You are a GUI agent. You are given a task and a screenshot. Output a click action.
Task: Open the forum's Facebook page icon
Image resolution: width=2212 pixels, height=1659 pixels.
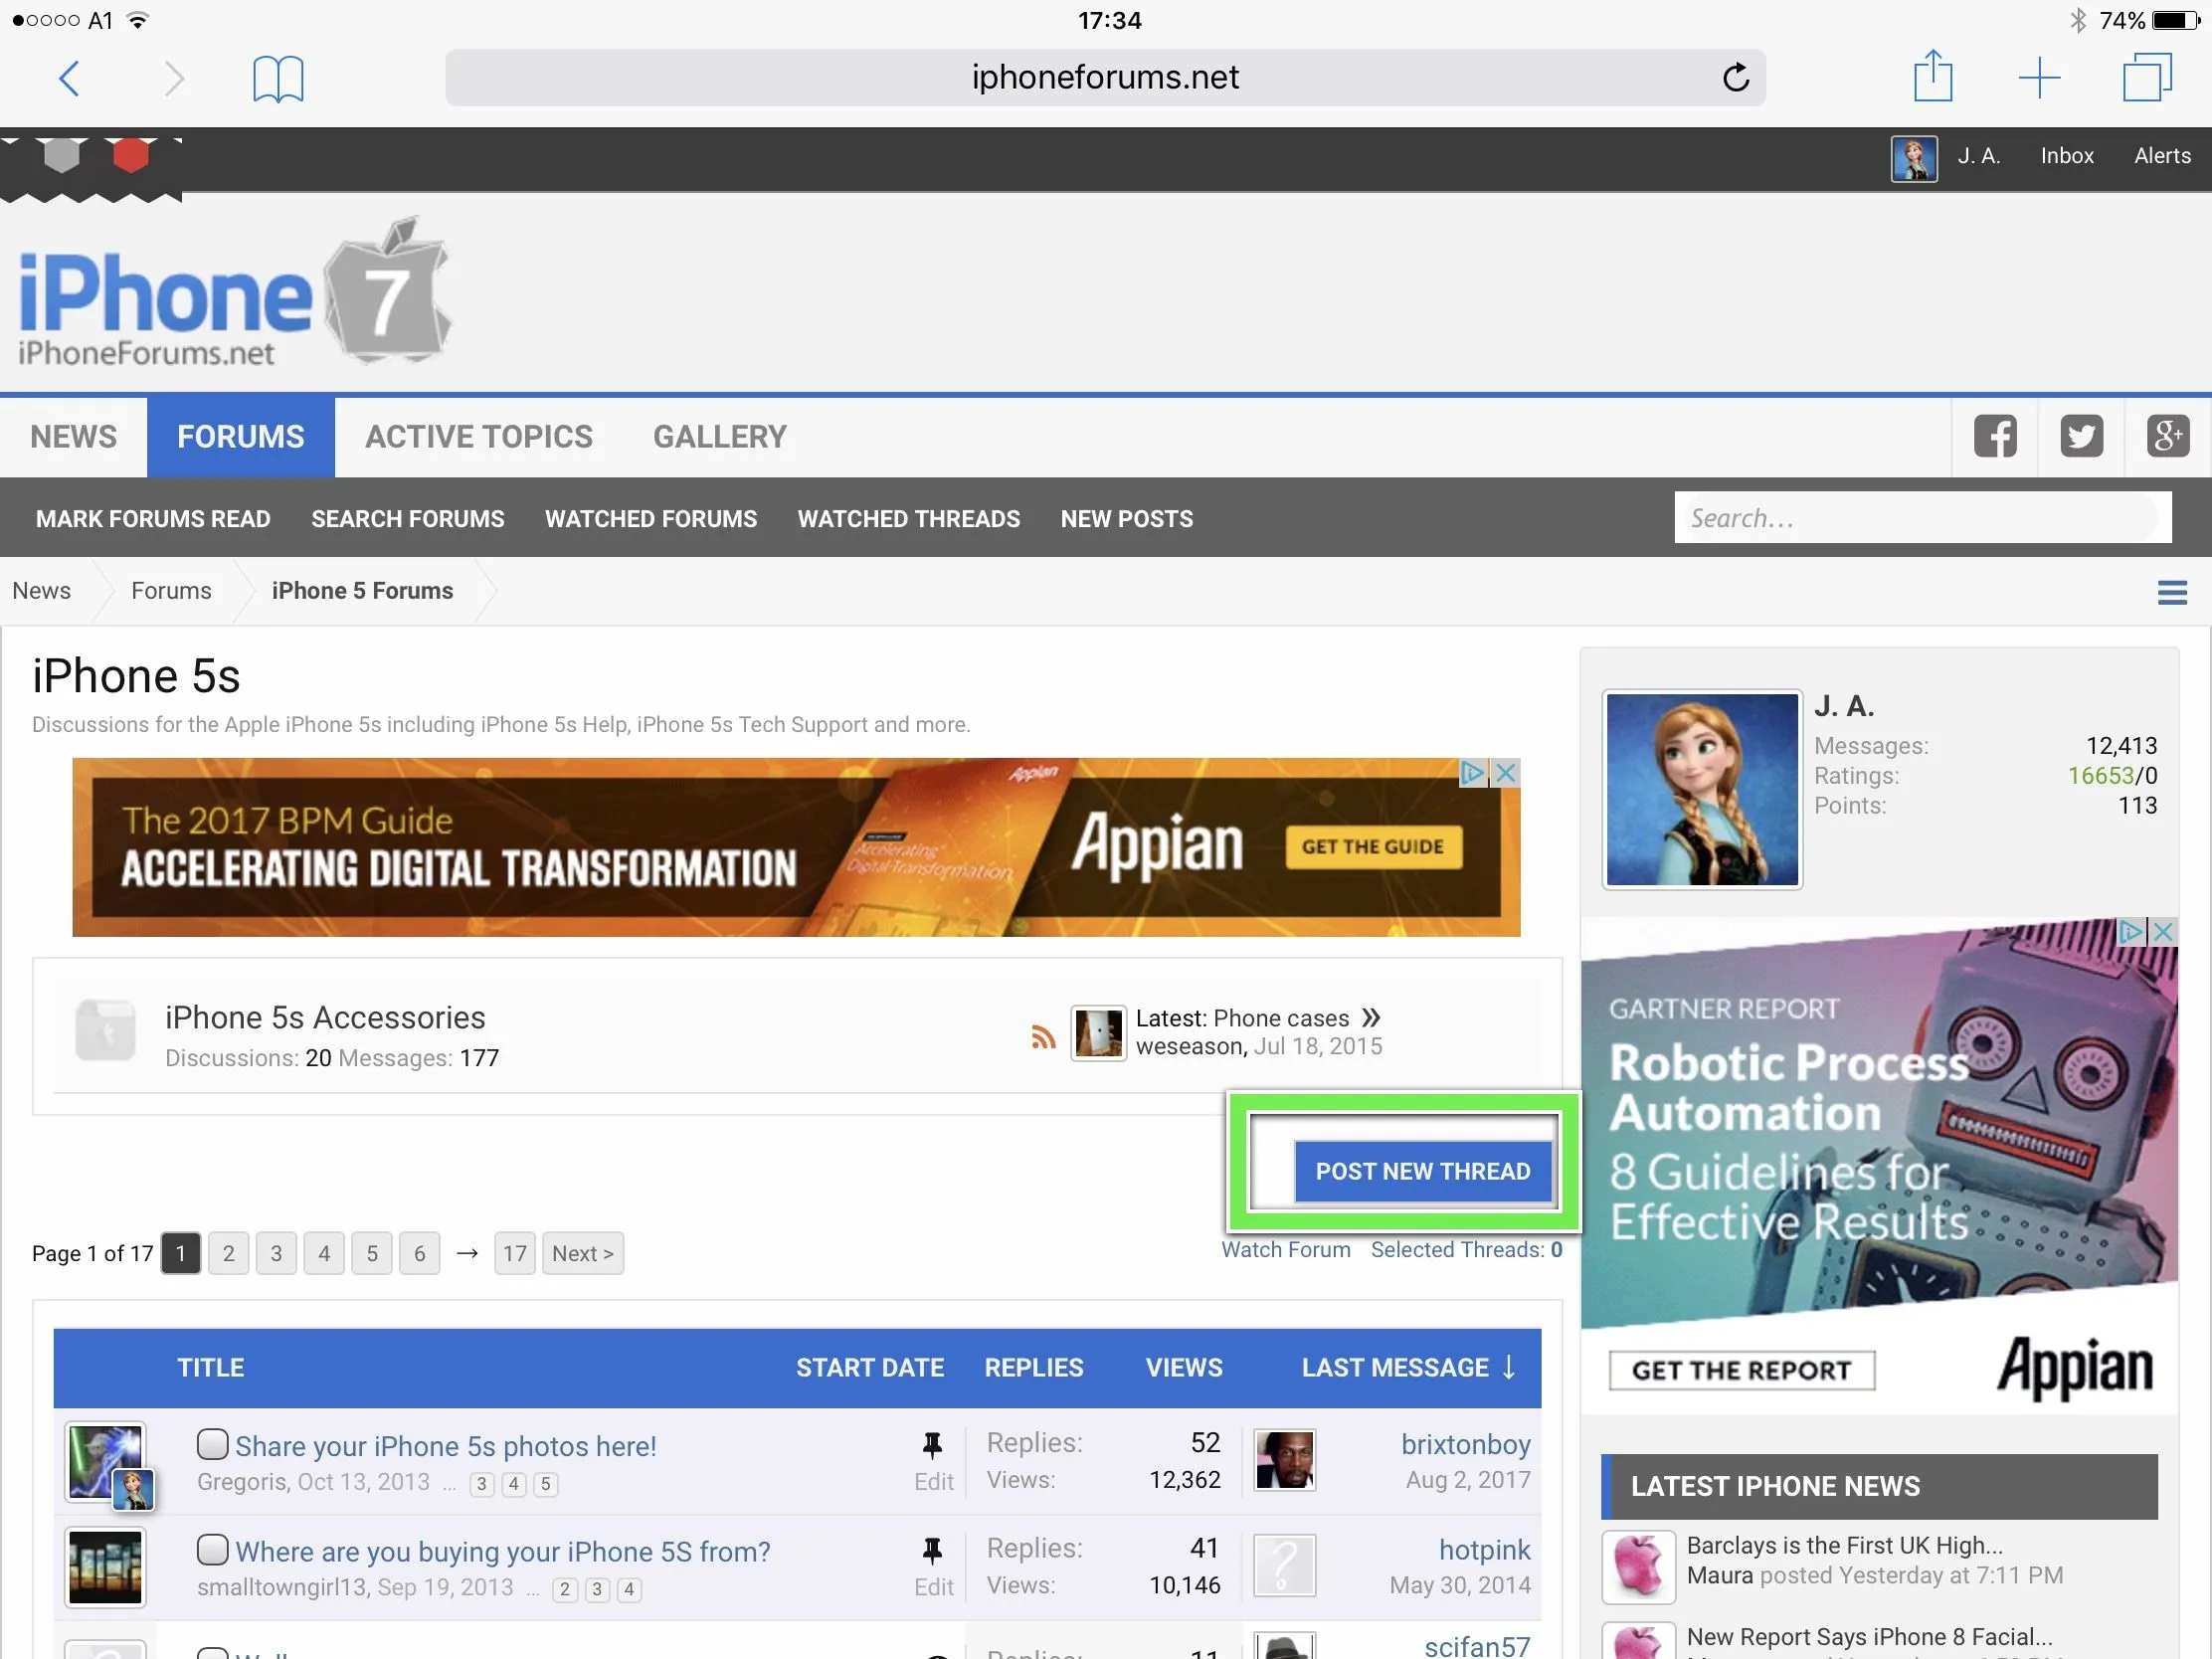pyautogui.click(x=1994, y=437)
